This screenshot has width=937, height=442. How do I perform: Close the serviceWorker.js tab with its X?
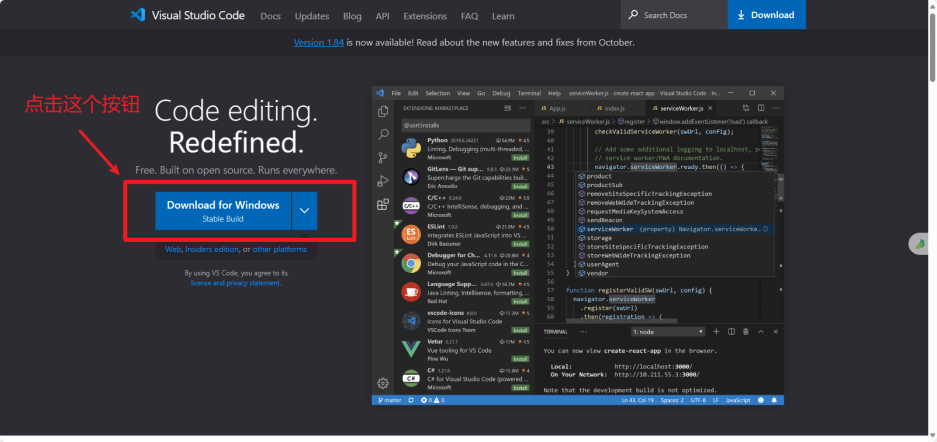(710, 109)
